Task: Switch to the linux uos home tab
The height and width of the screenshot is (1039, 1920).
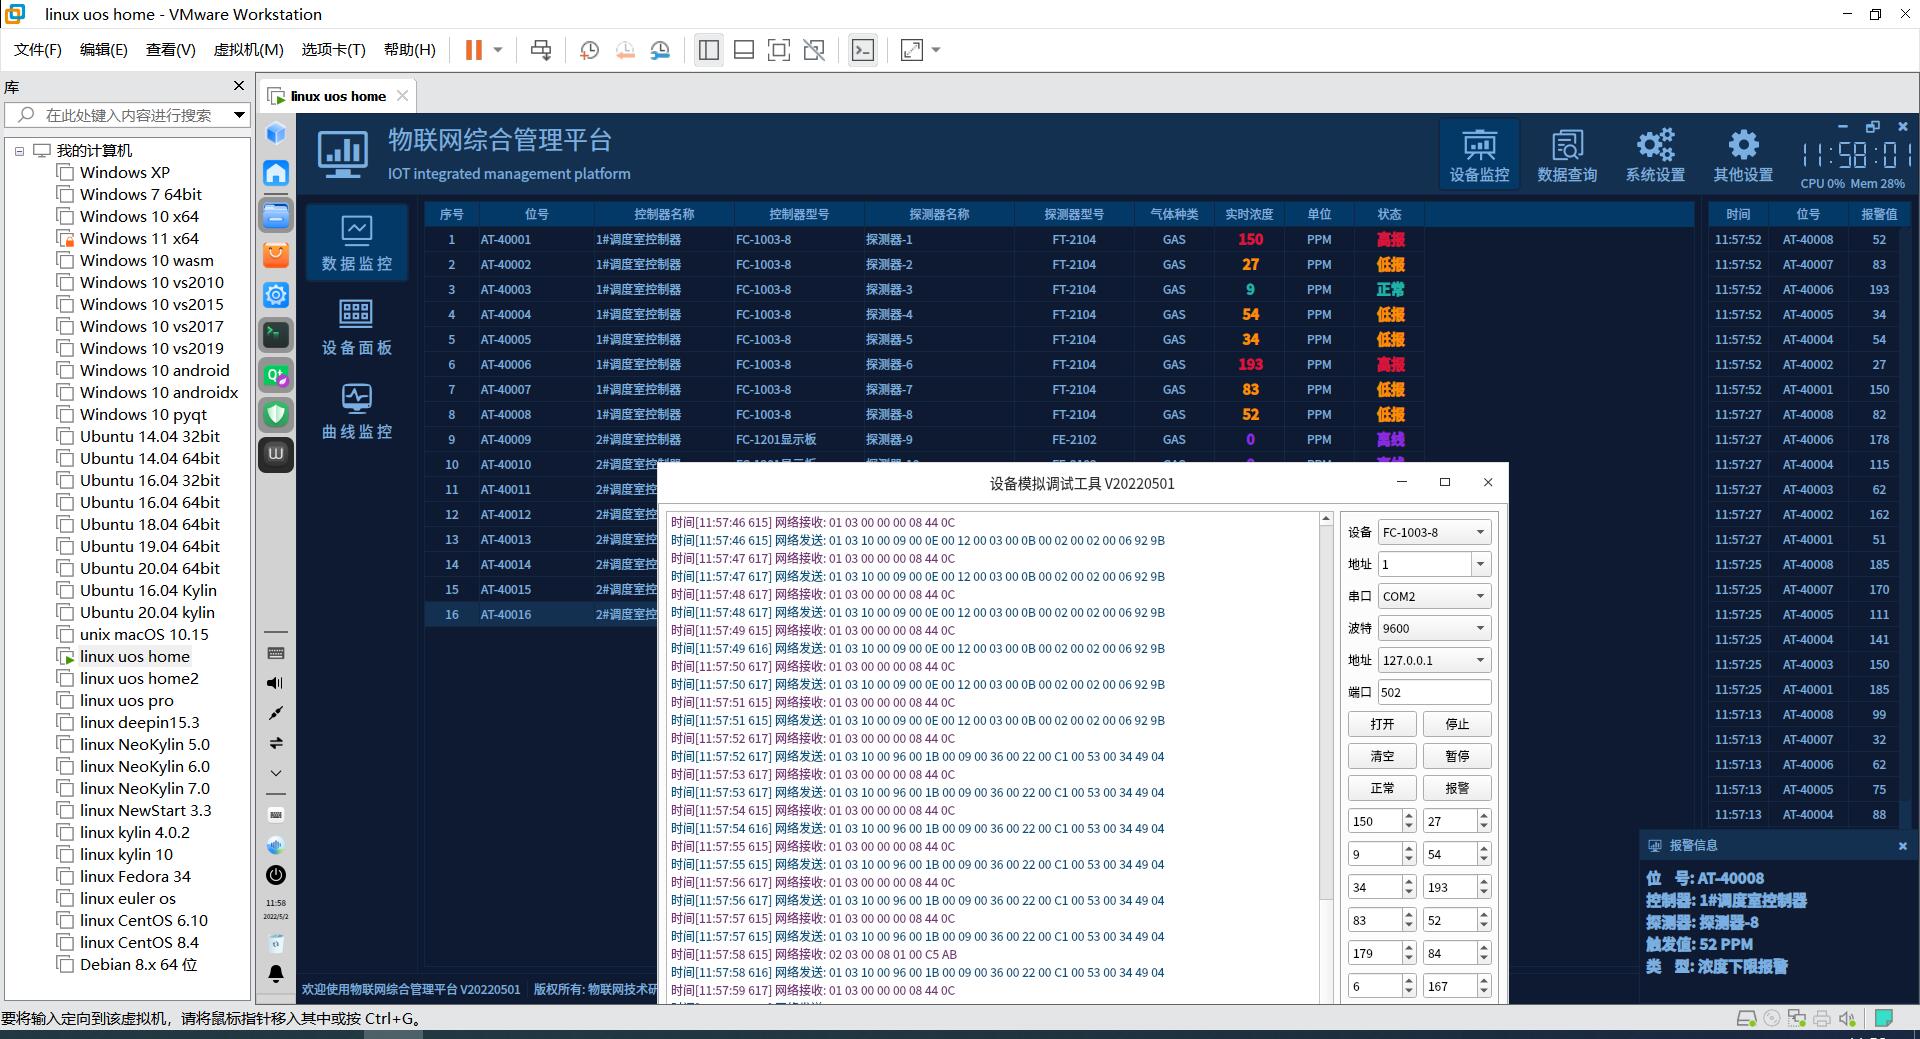Action: [338, 96]
